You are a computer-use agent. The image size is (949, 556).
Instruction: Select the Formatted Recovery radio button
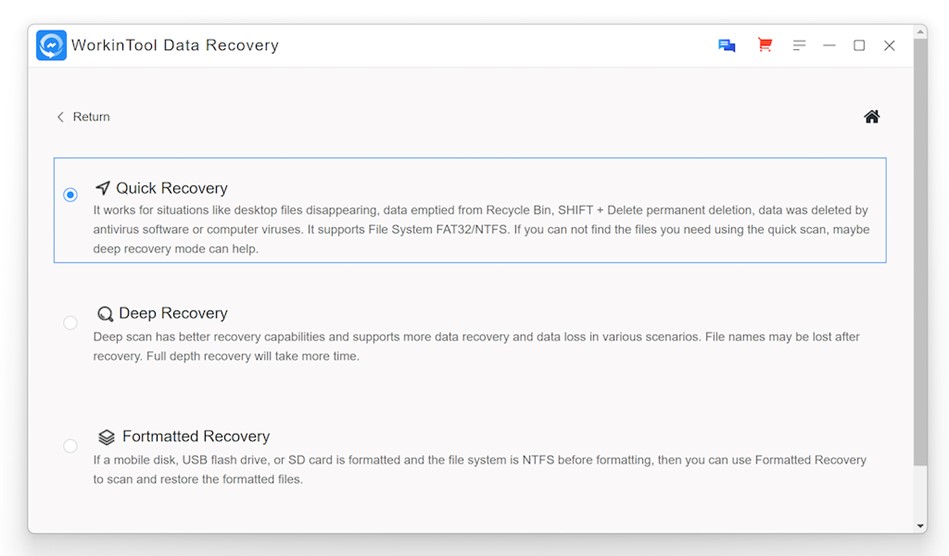70,446
